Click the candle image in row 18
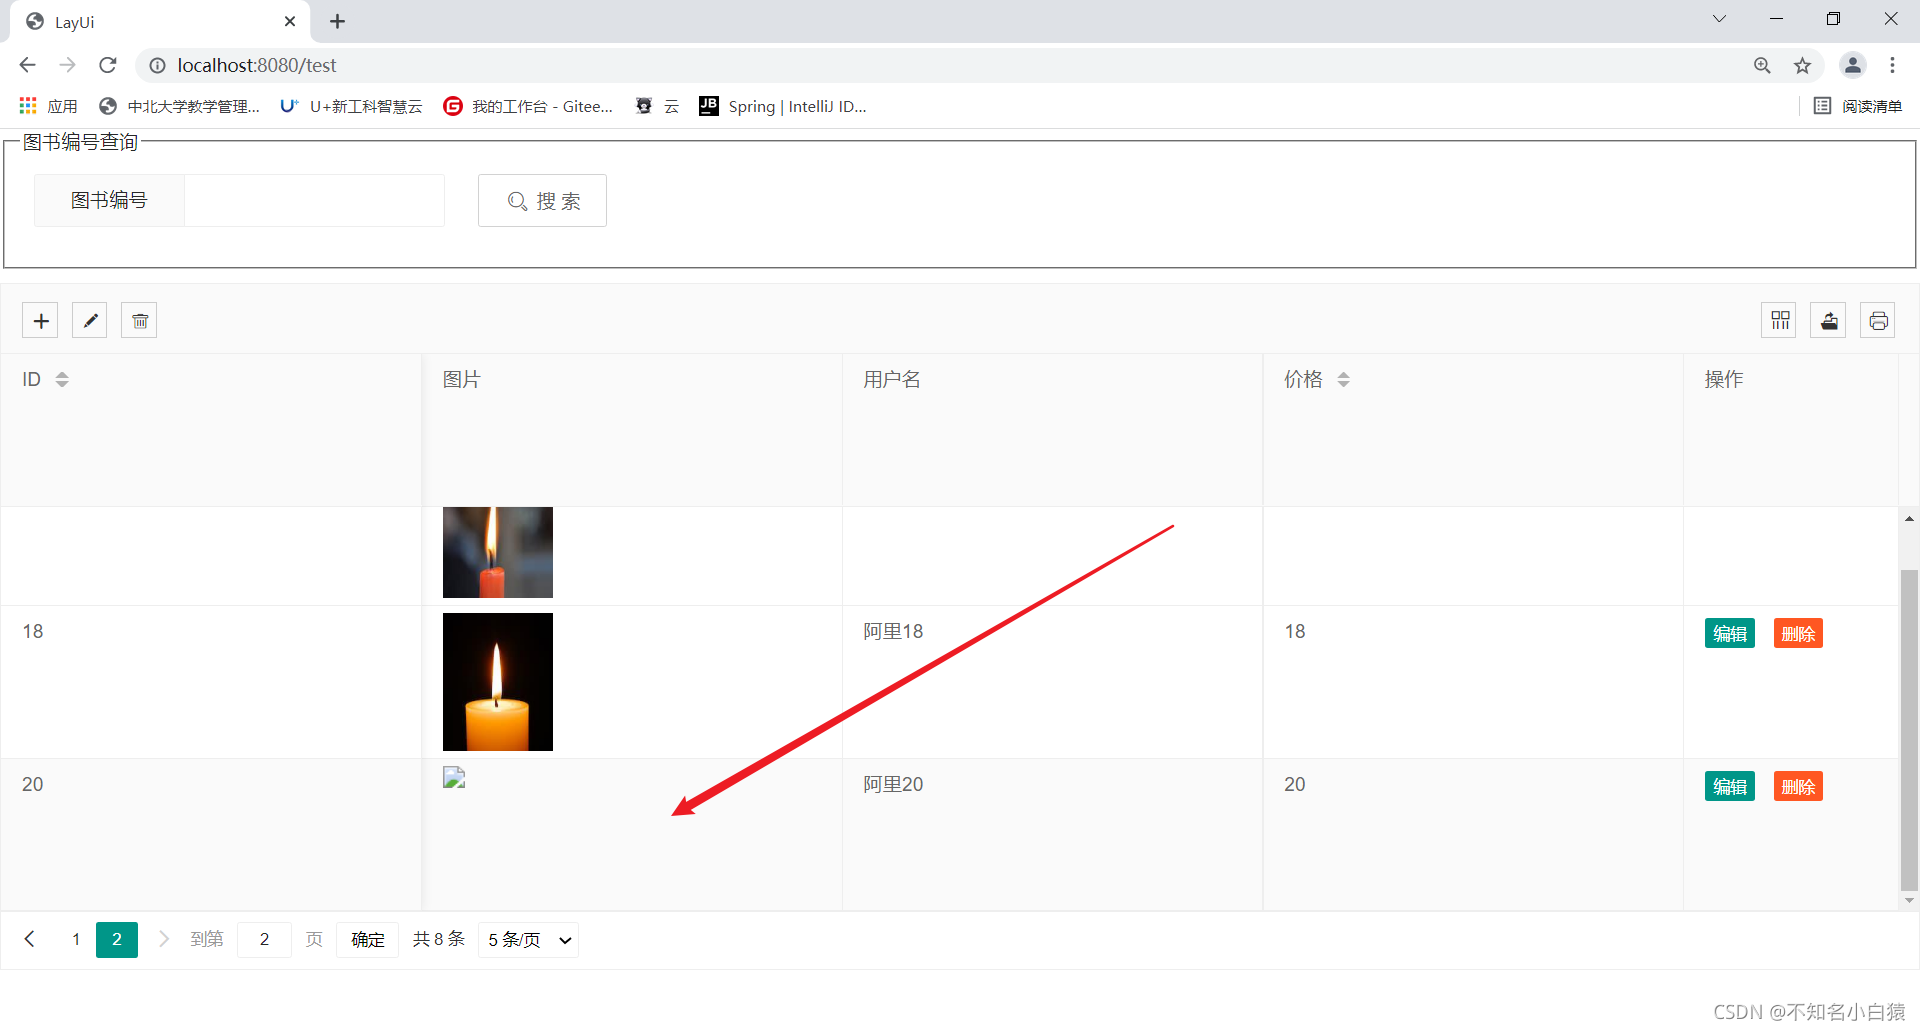The height and width of the screenshot is (1030, 1920). tap(498, 682)
